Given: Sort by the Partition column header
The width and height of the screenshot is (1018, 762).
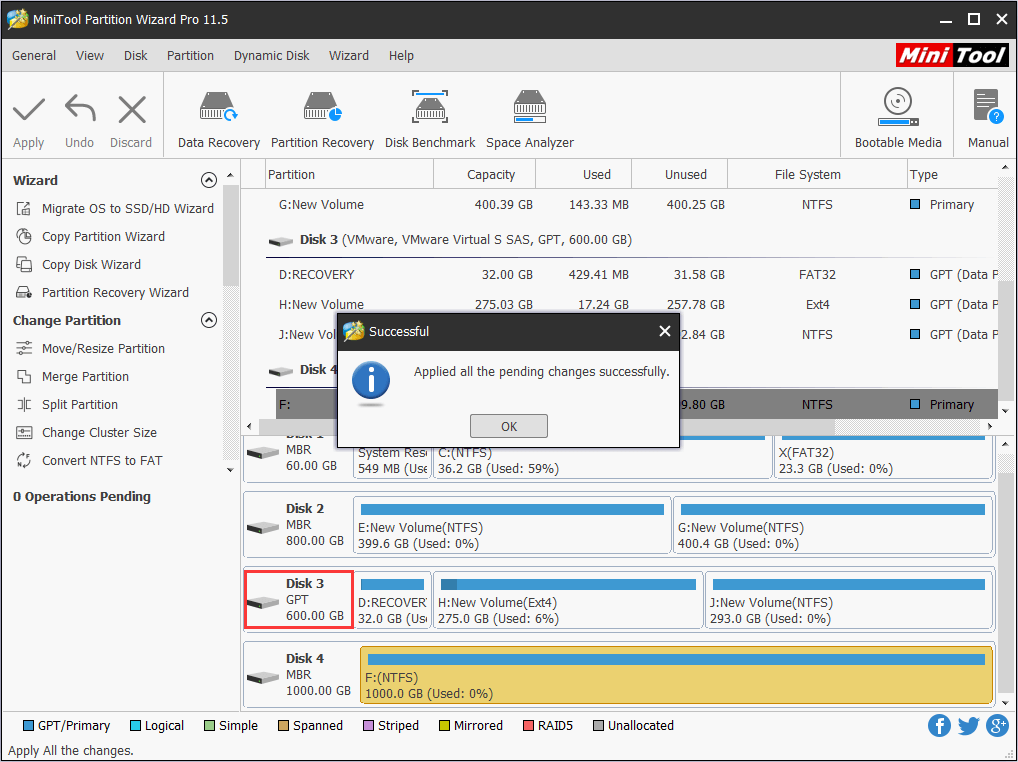Looking at the screenshot, I should click(x=350, y=174).
